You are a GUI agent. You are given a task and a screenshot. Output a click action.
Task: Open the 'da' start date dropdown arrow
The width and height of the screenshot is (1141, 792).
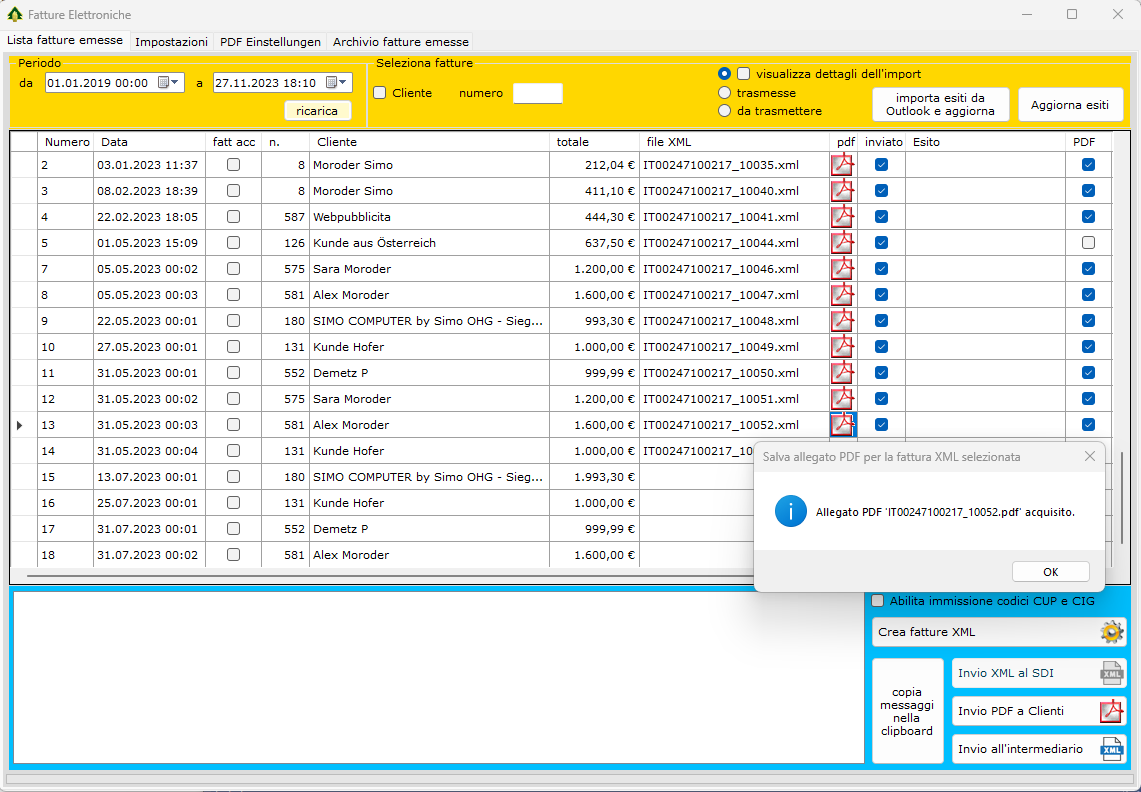point(175,83)
